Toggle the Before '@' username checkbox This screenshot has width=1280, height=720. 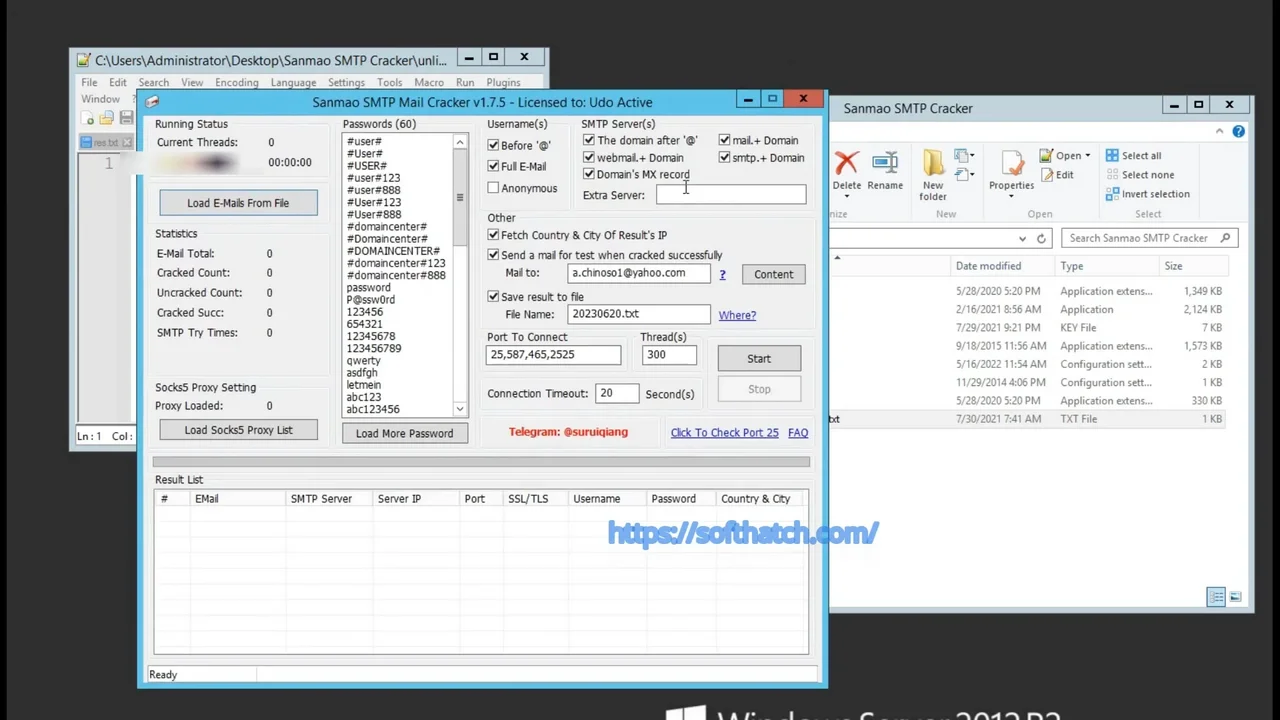click(493, 145)
